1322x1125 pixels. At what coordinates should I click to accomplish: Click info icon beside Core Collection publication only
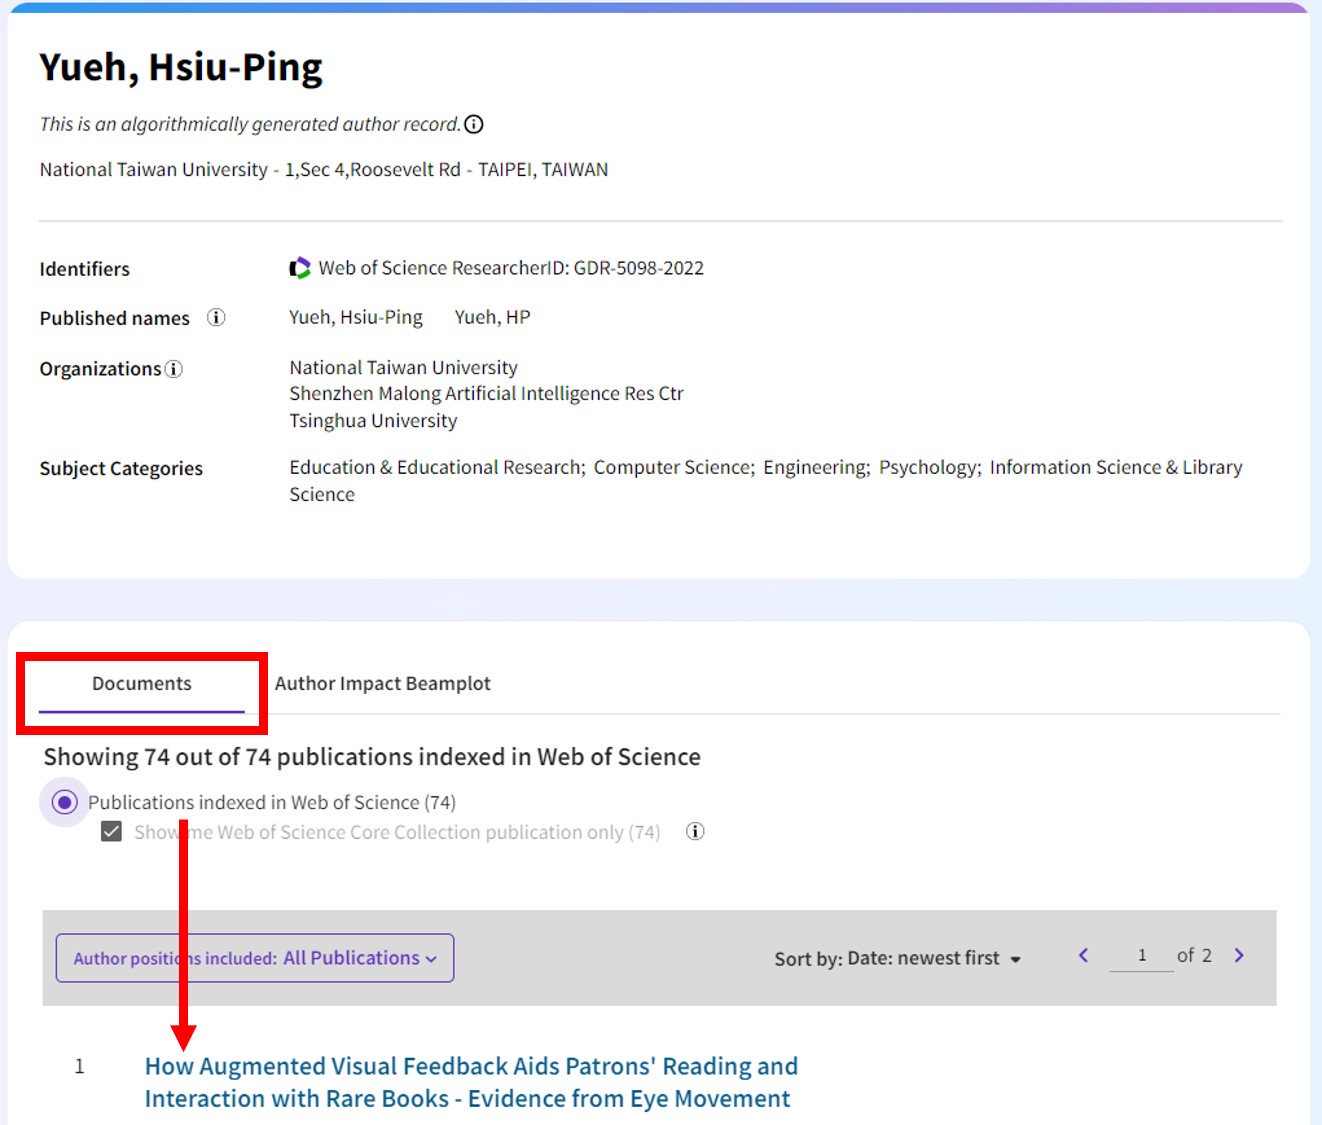pos(695,831)
